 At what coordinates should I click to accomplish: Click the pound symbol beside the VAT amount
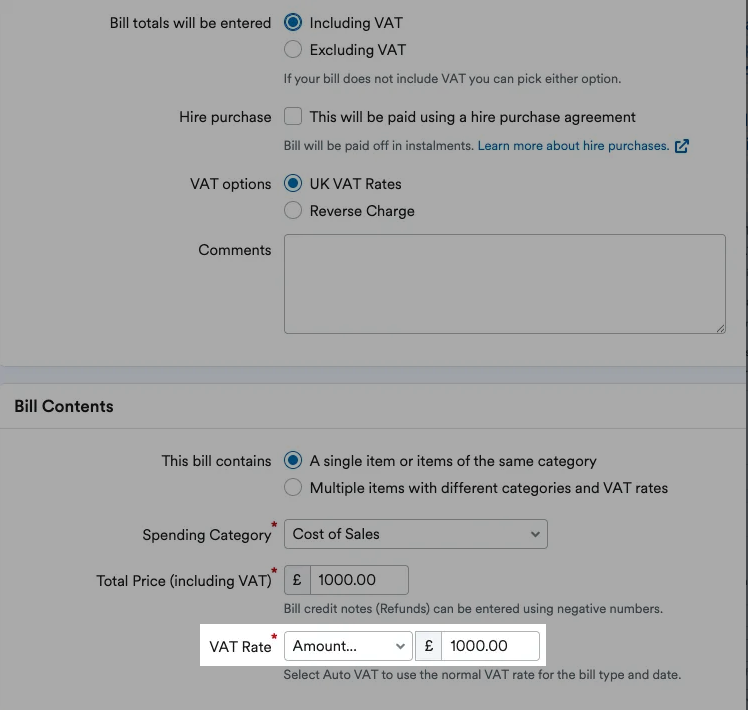click(x=429, y=646)
